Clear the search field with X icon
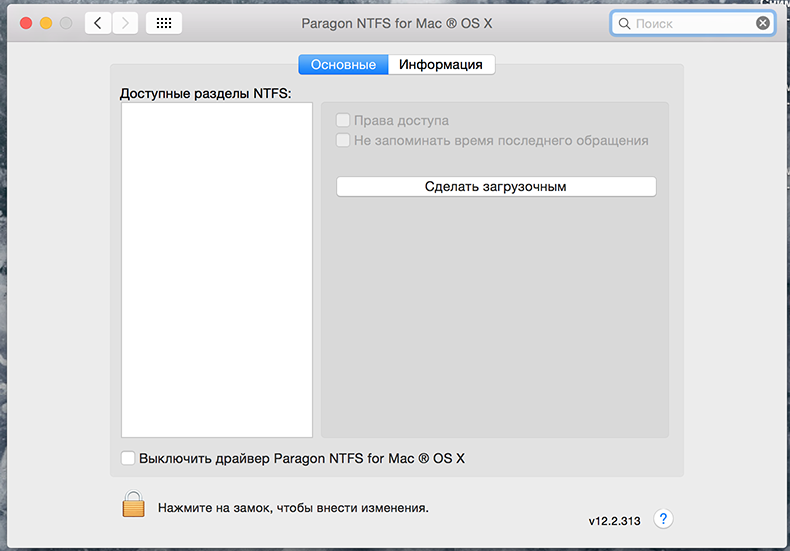790x551 pixels. (x=763, y=23)
